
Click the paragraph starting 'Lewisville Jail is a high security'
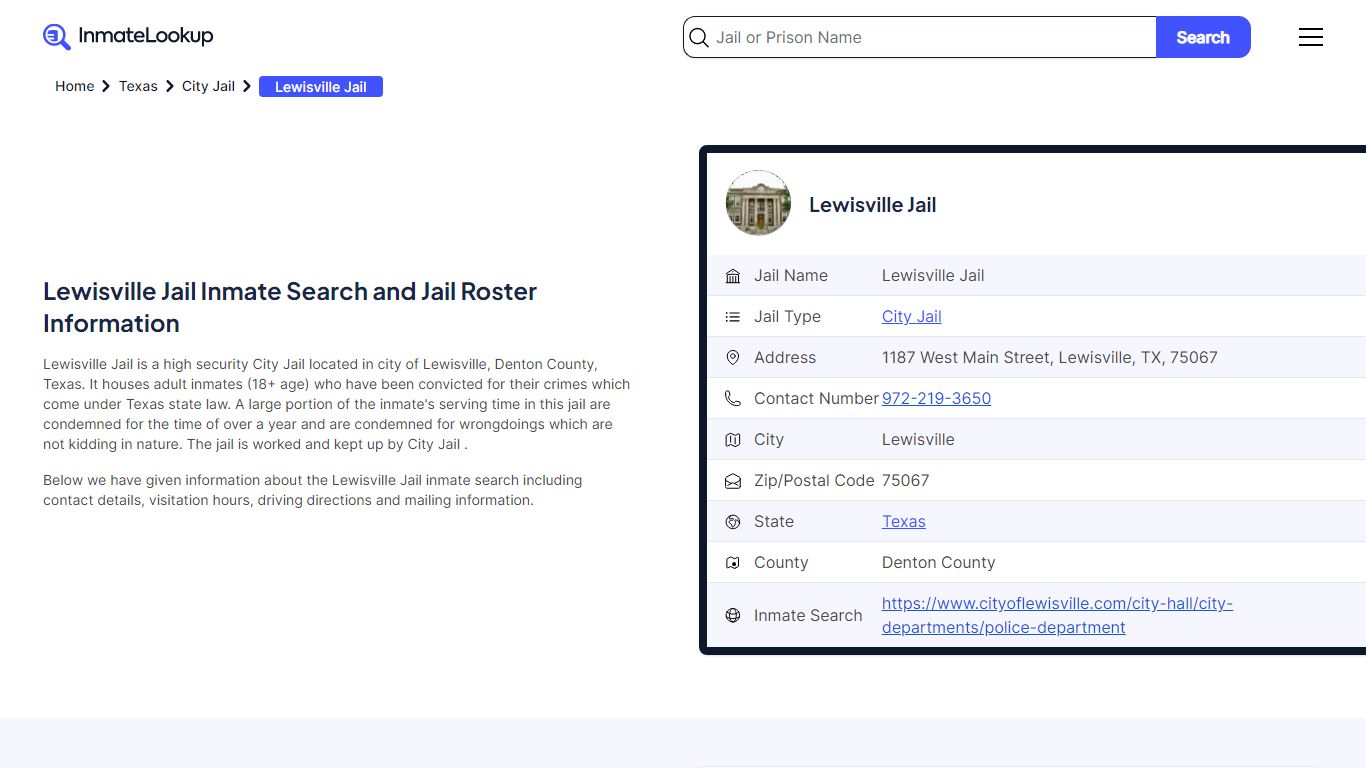pyautogui.click(x=337, y=404)
